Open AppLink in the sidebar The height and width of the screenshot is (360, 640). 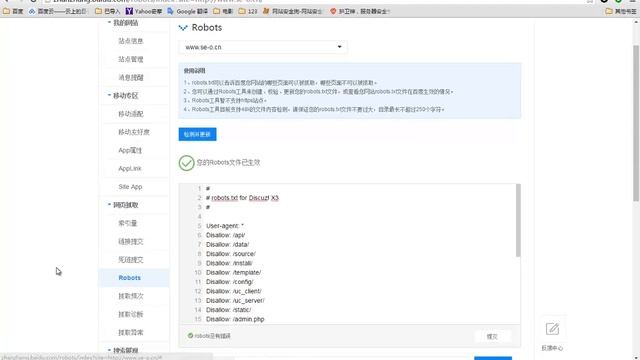(130, 168)
